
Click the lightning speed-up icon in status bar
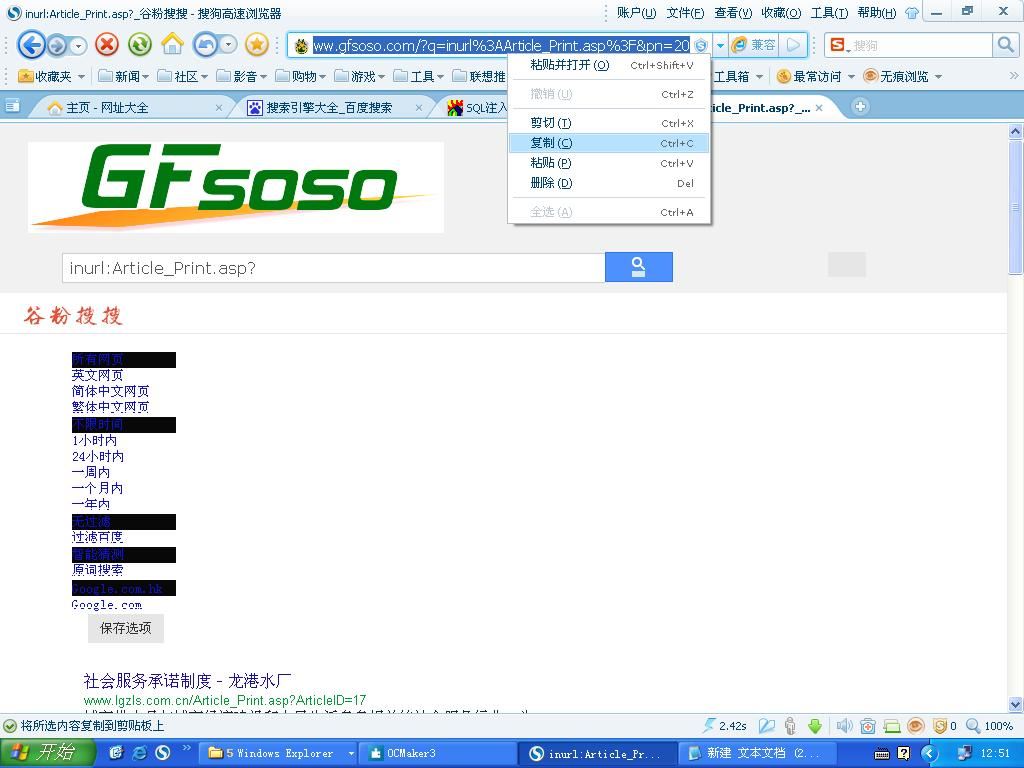point(709,725)
